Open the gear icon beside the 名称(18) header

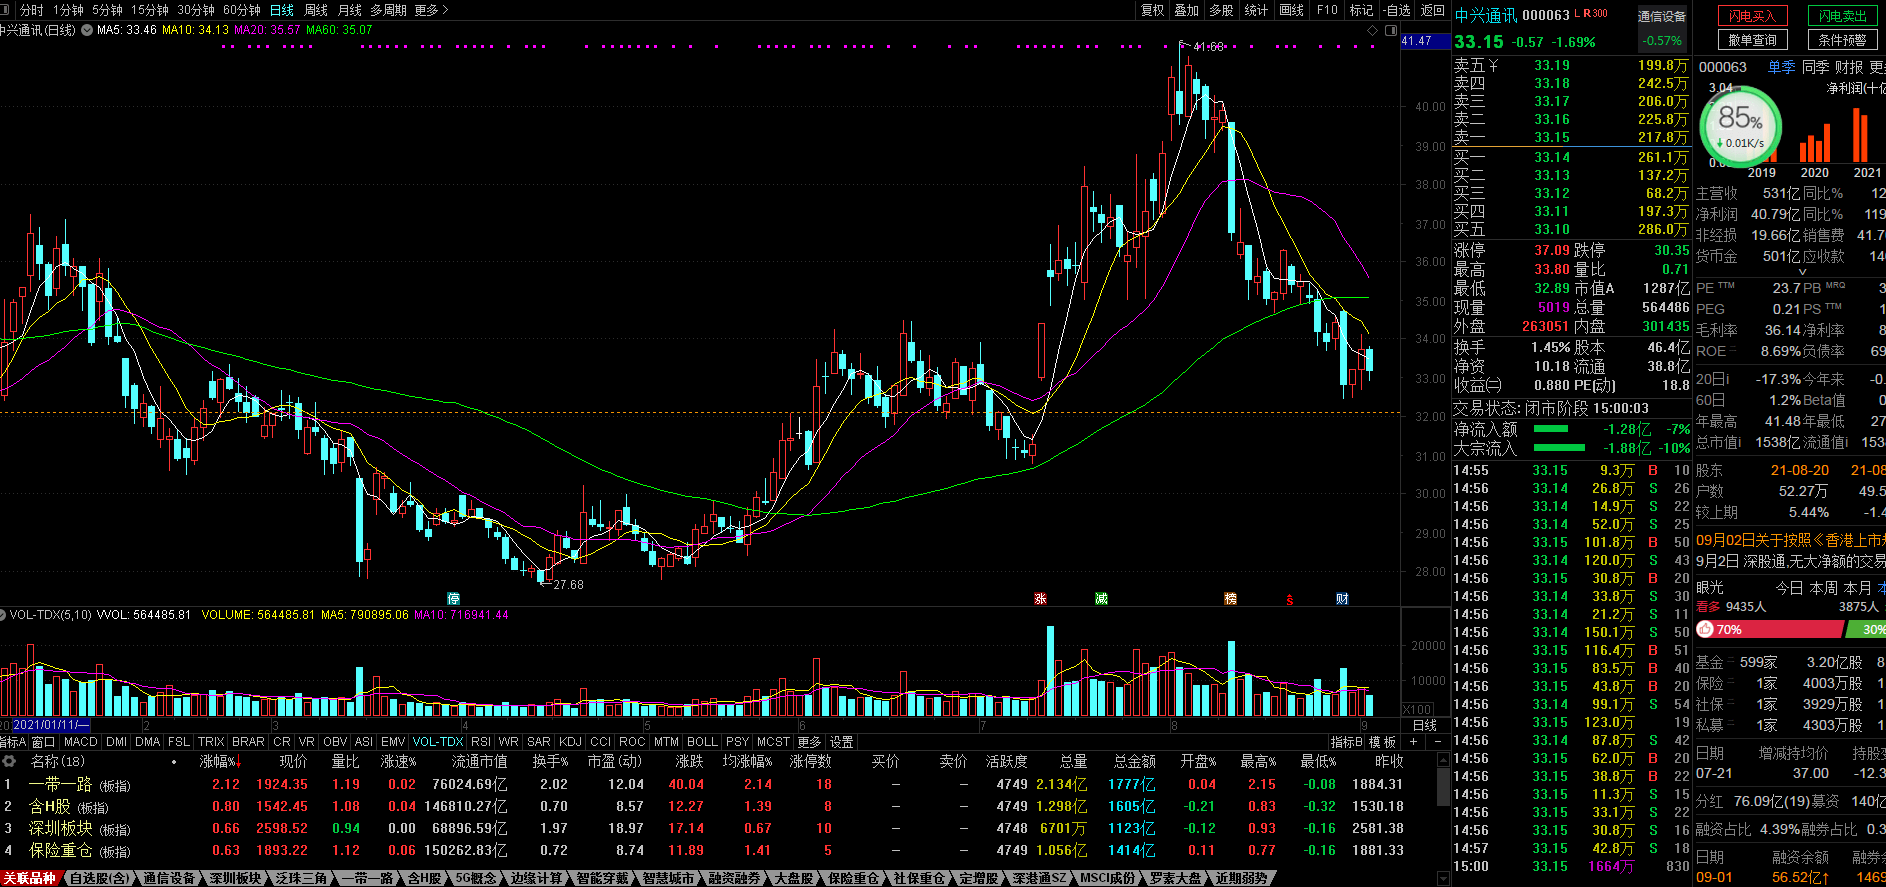[7, 761]
